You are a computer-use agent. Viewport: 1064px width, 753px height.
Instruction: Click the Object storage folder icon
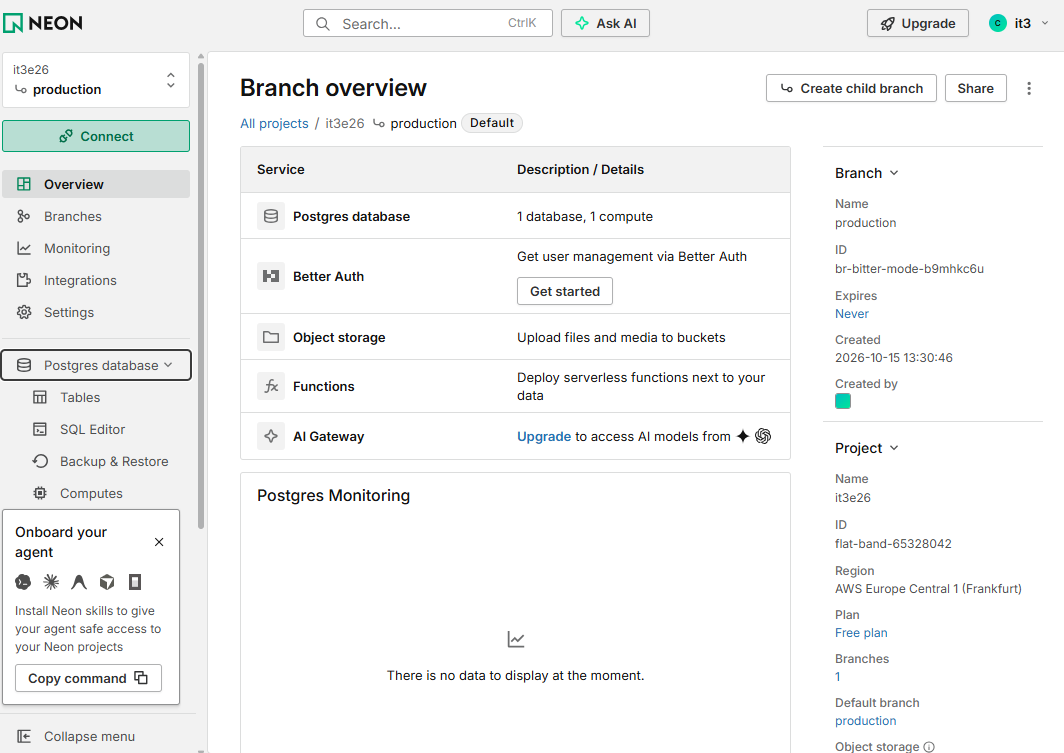[x=271, y=337]
